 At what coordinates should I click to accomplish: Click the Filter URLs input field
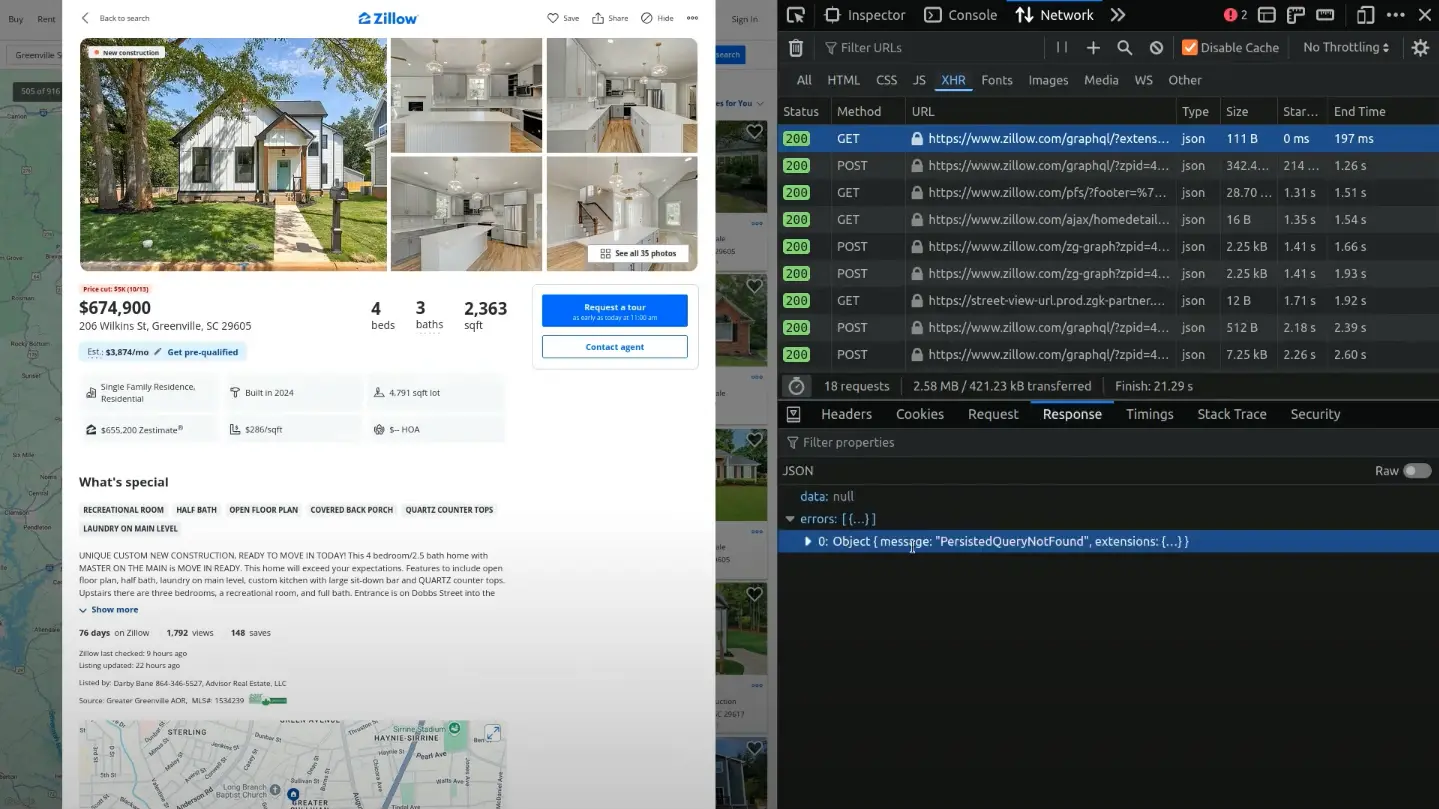[x=930, y=48]
